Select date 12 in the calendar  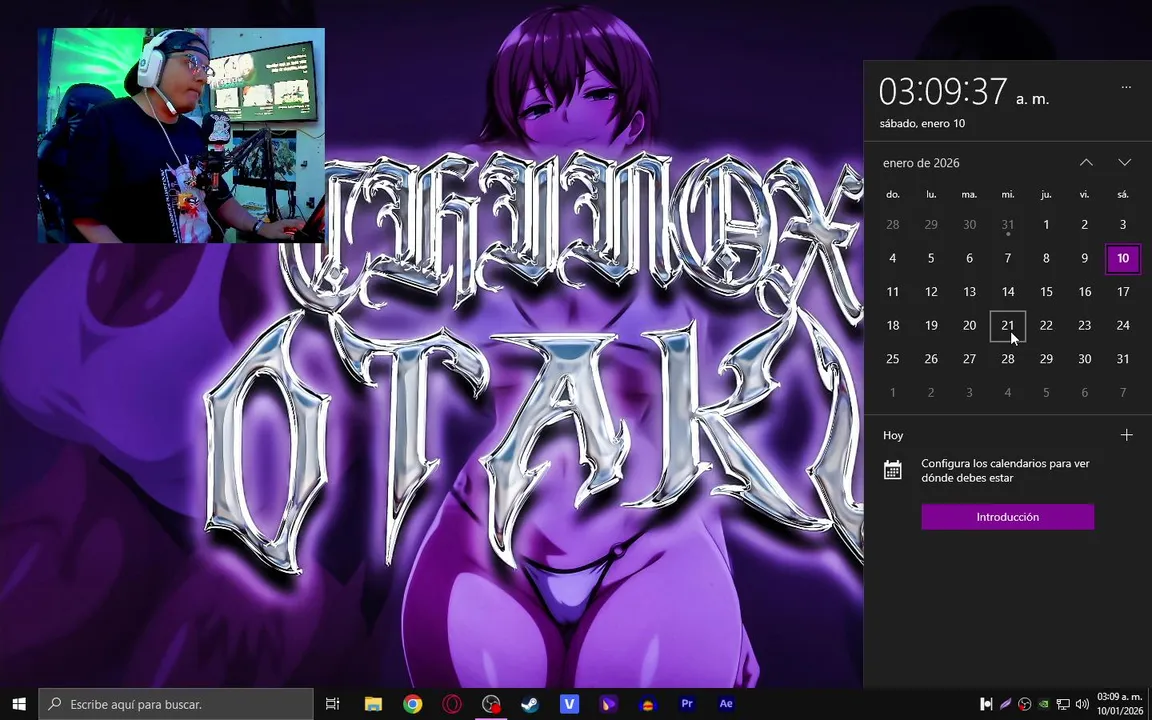click(x=931, y=292)
